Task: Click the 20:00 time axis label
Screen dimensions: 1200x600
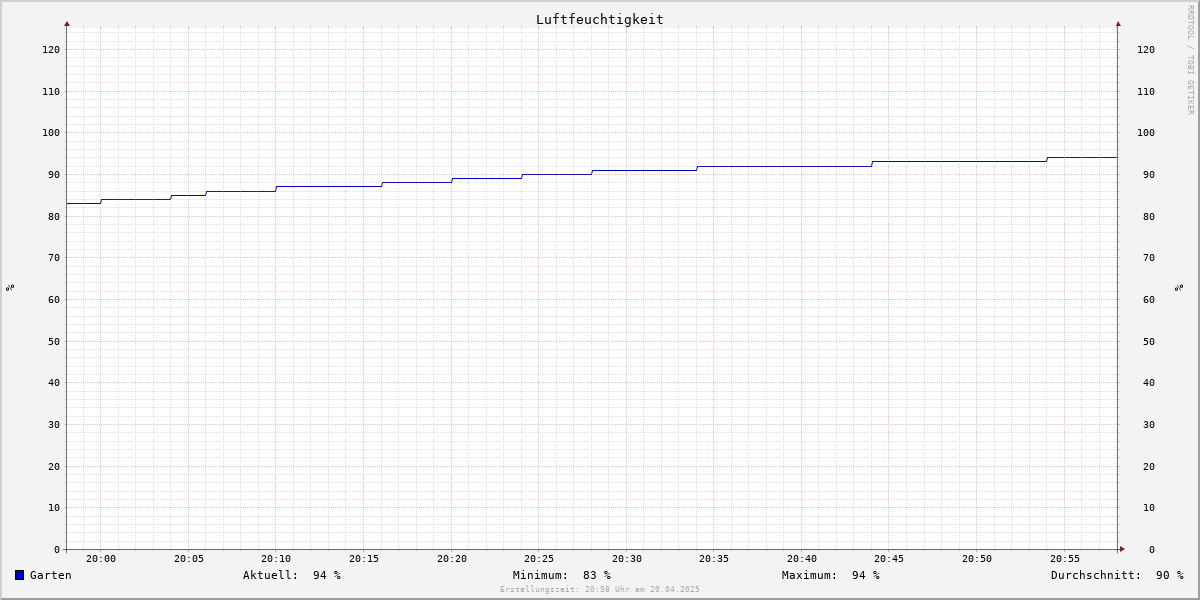Action: [x=101, y=559]
